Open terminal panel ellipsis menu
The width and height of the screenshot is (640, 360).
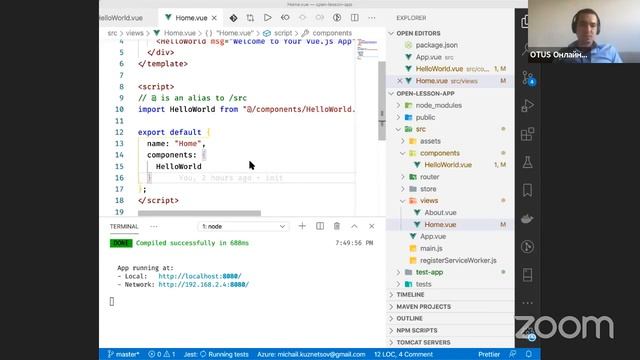(153, 227)
